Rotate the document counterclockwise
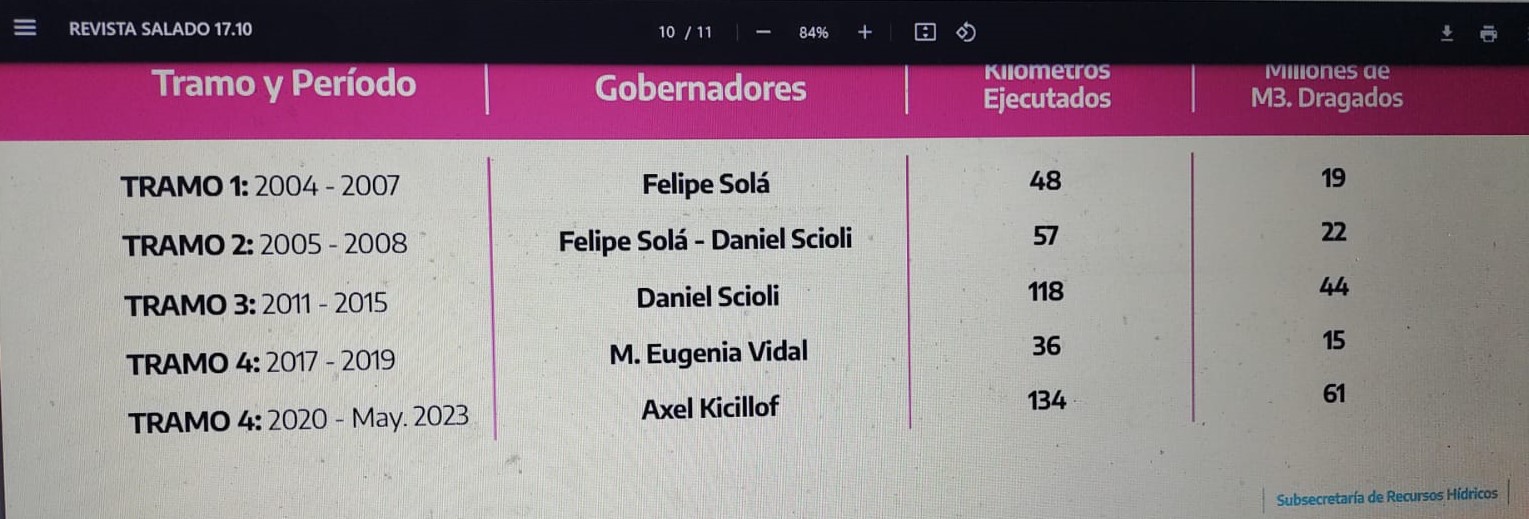The width and height of the screenshot is (1529, 519). click(x=965, y=32)
